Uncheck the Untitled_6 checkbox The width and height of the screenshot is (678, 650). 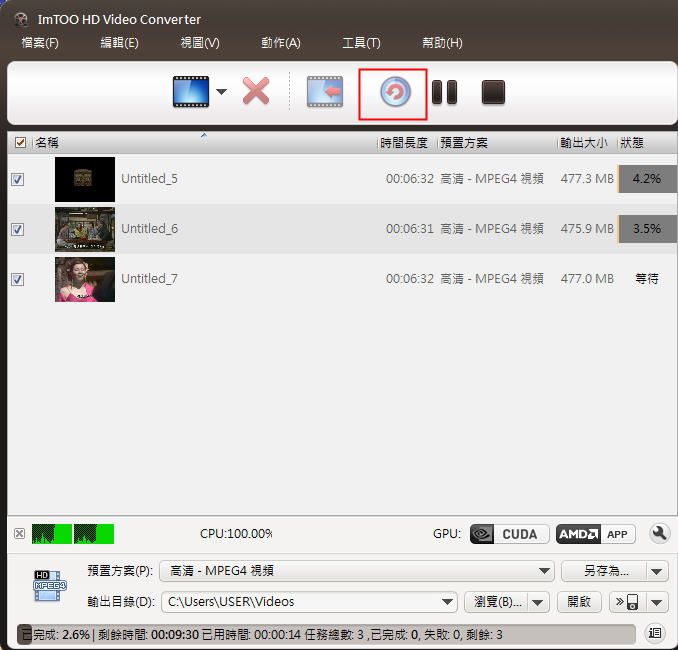pyautogui.click(x=17, y=229)
